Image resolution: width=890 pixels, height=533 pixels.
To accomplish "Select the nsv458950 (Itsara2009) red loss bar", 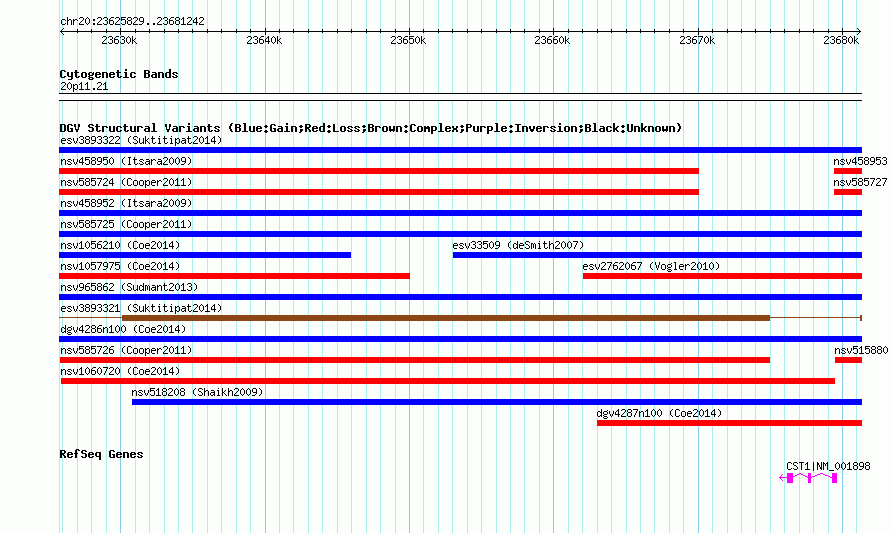I will (x=379, y=171).
